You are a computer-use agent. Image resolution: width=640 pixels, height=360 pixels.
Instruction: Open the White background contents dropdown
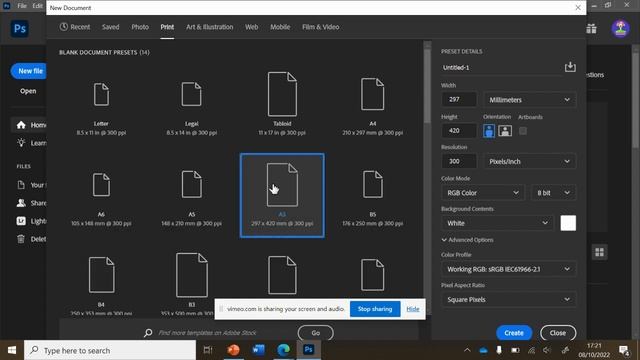point(498,223)
